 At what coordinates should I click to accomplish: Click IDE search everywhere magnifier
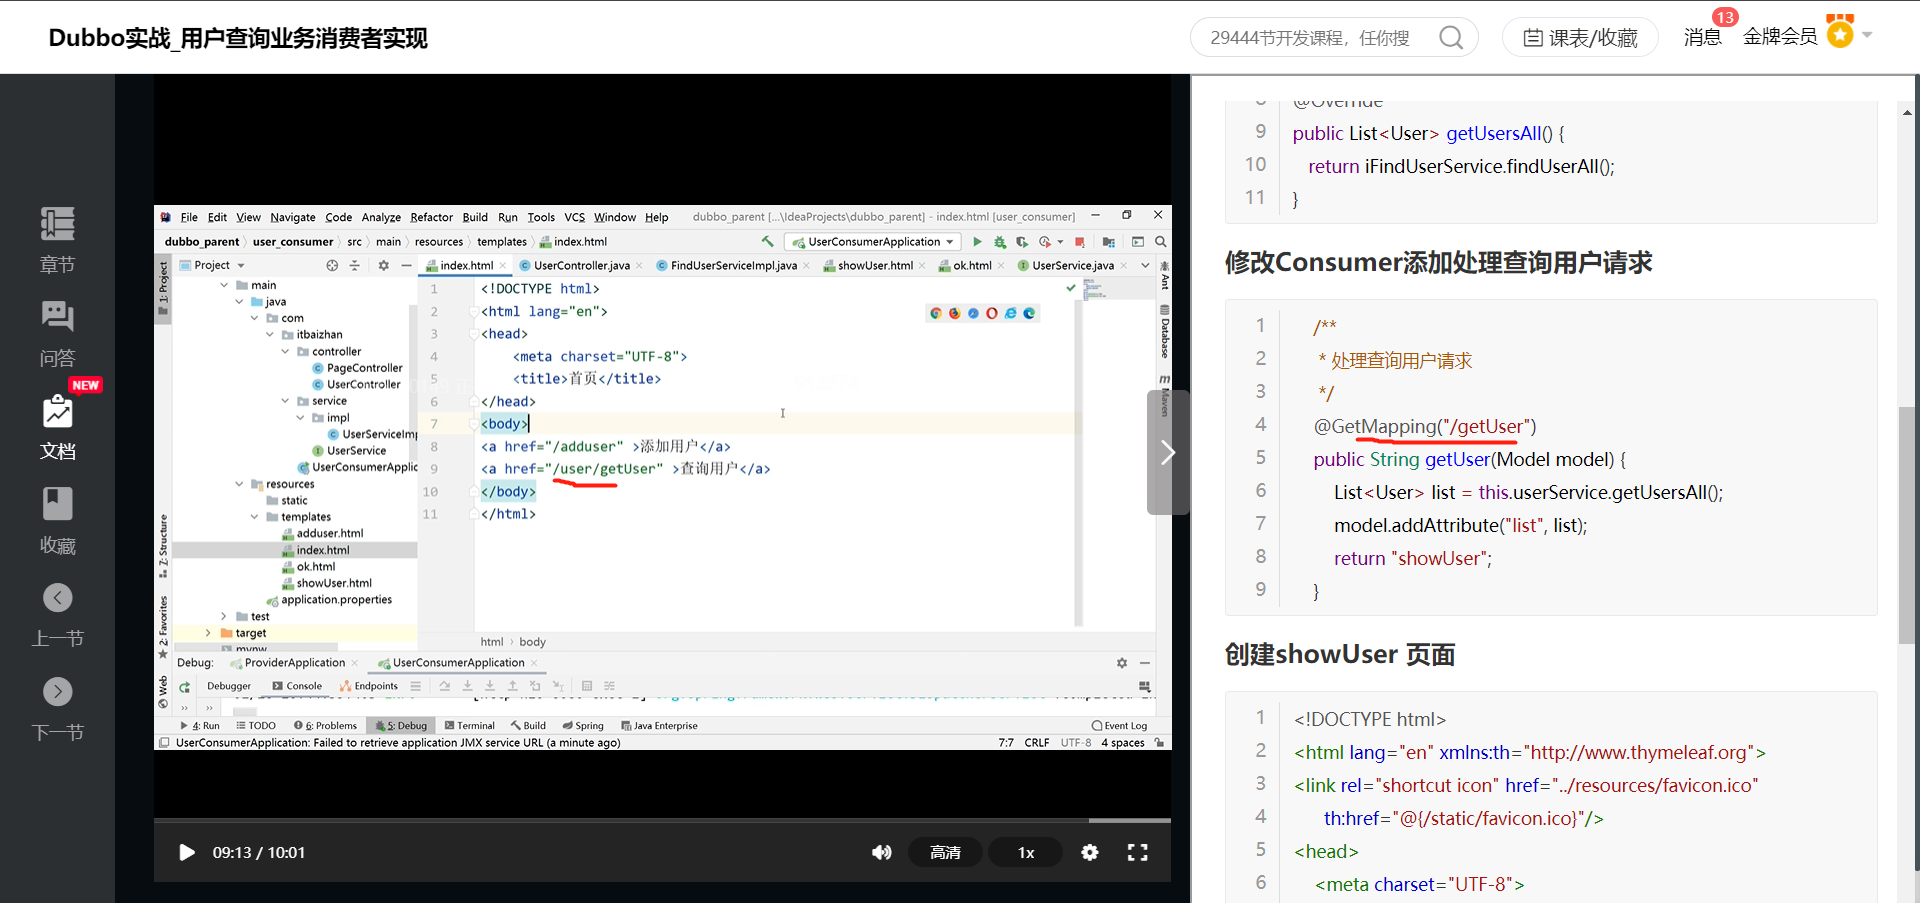tap(1161, 242)
